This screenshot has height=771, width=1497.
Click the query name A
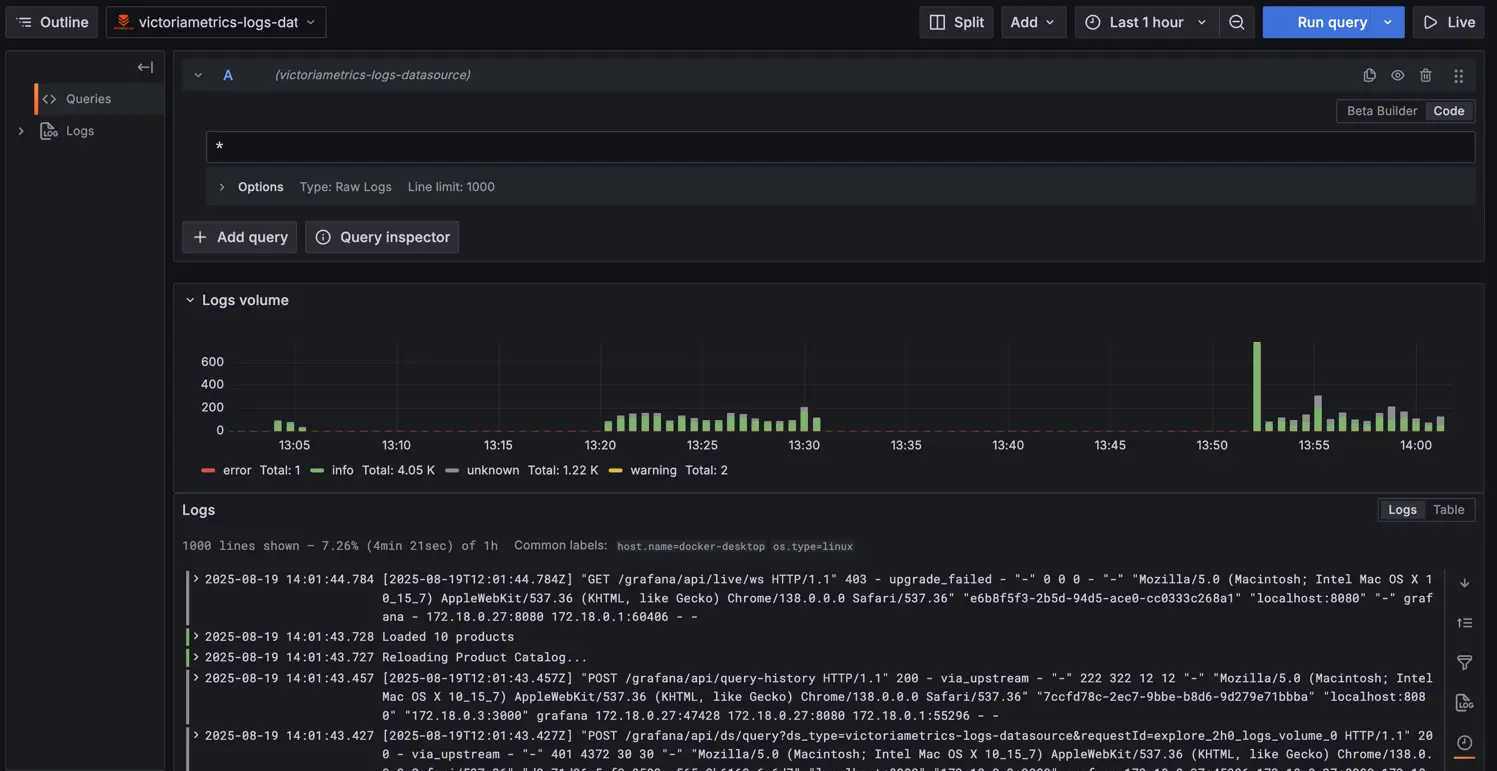pos(228,75)
